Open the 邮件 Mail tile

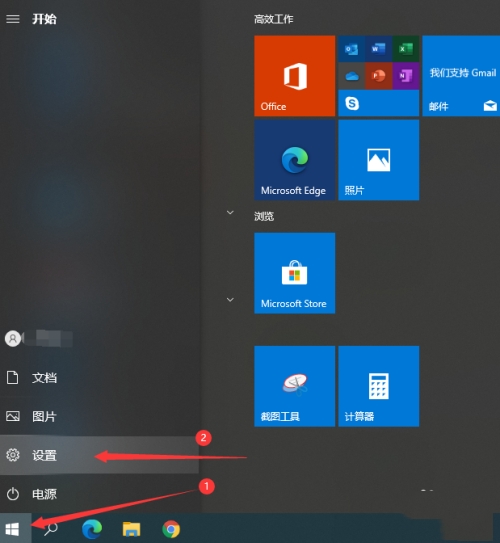pyautogui.click(x=461, y=75)
